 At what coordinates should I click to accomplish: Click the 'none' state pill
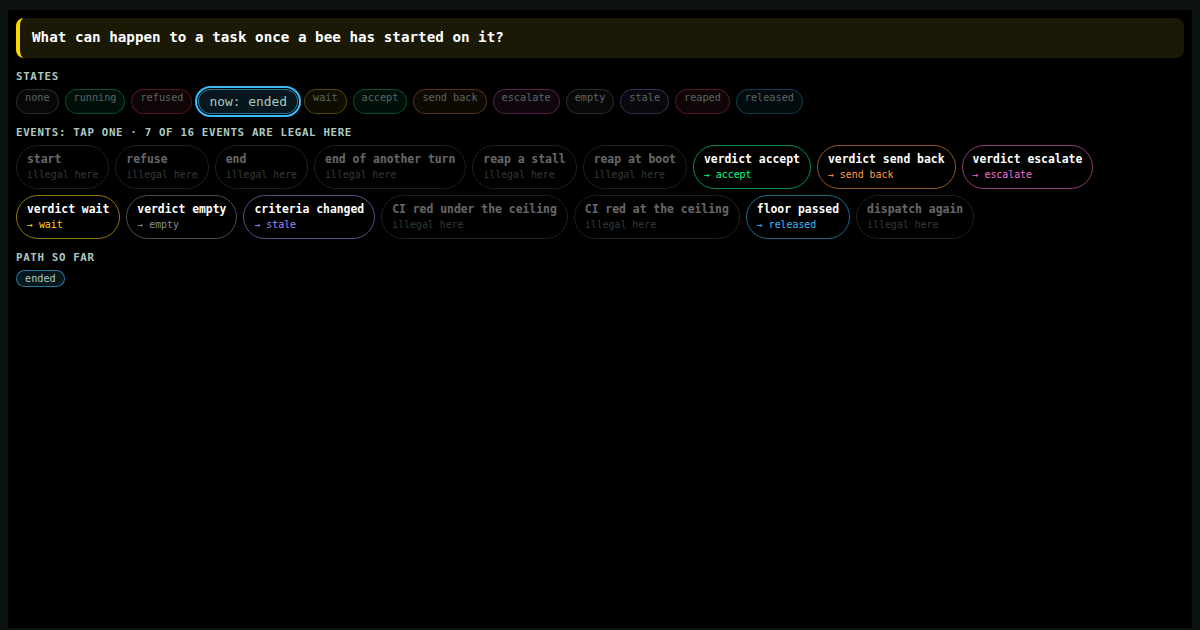pyautogui.click(x=37, y=101)
